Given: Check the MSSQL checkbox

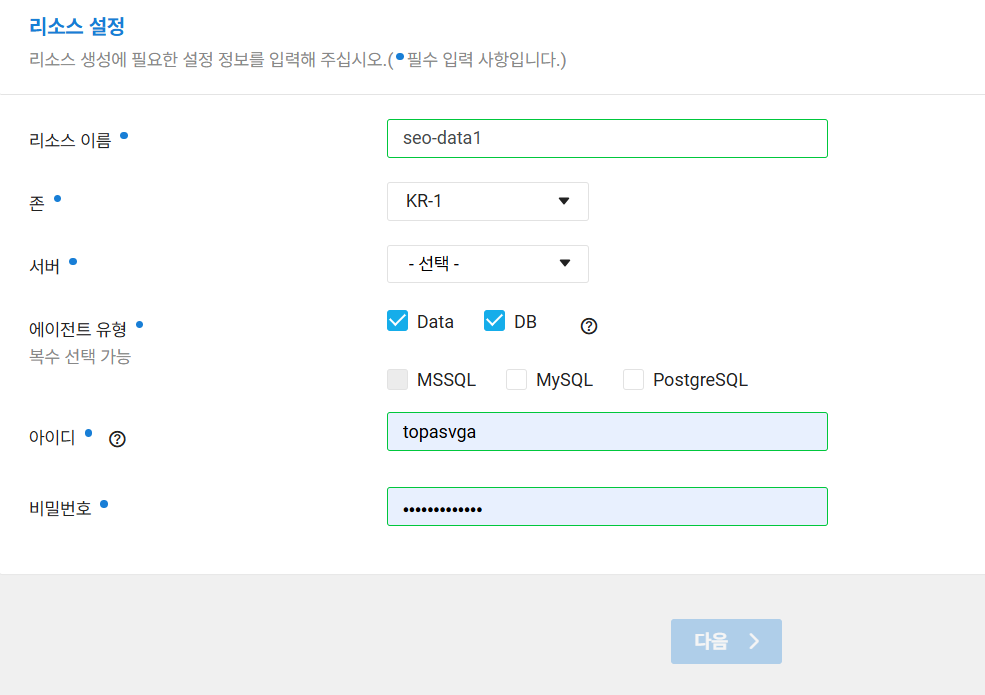Looking at the screenshot, I should [x=398, y=380].
